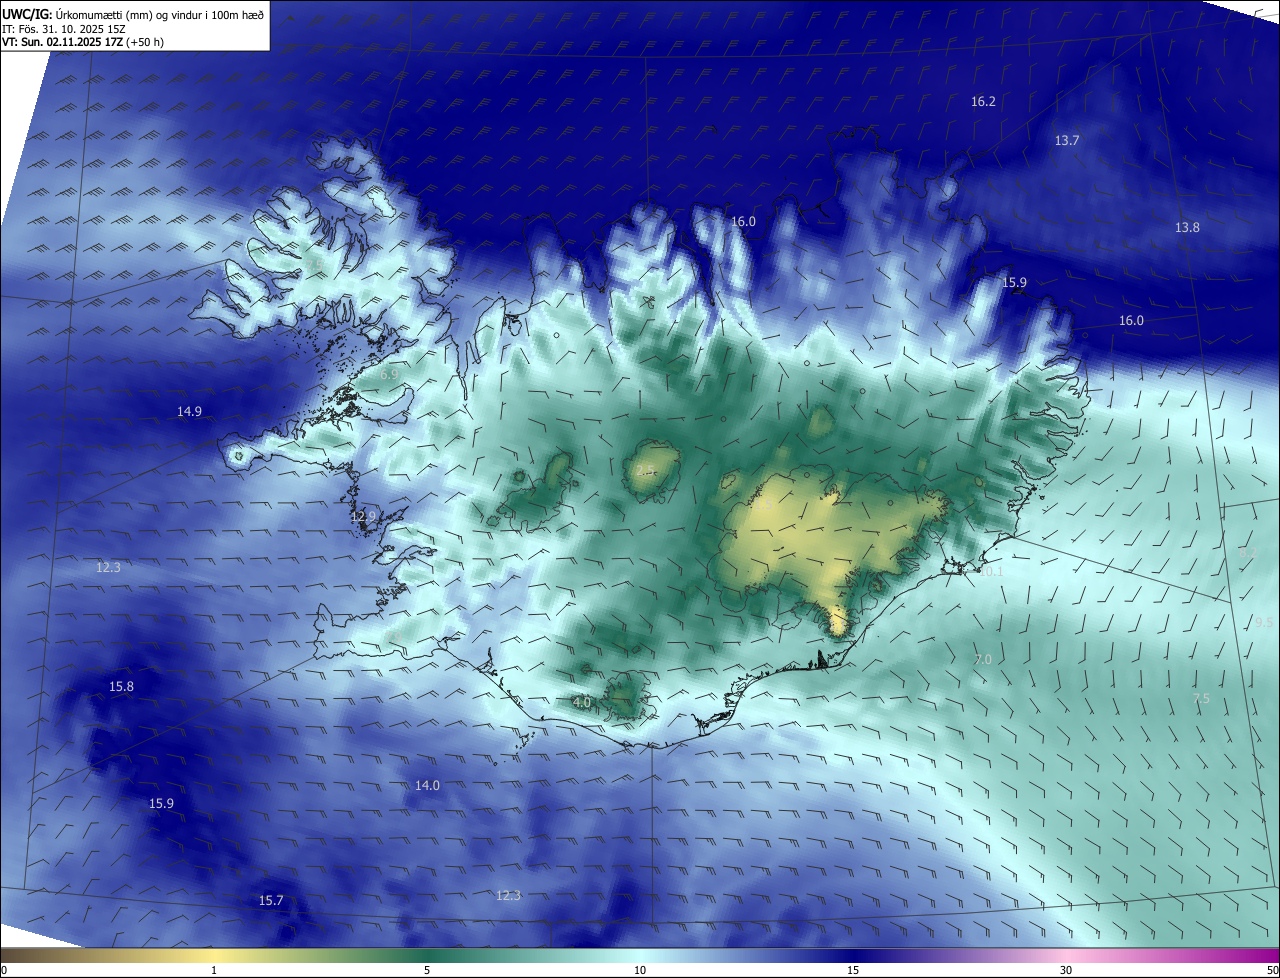Click the 2.5 value on the small glacier
Viewport: 1280px width, 978px height.
[x=645, y=470]
